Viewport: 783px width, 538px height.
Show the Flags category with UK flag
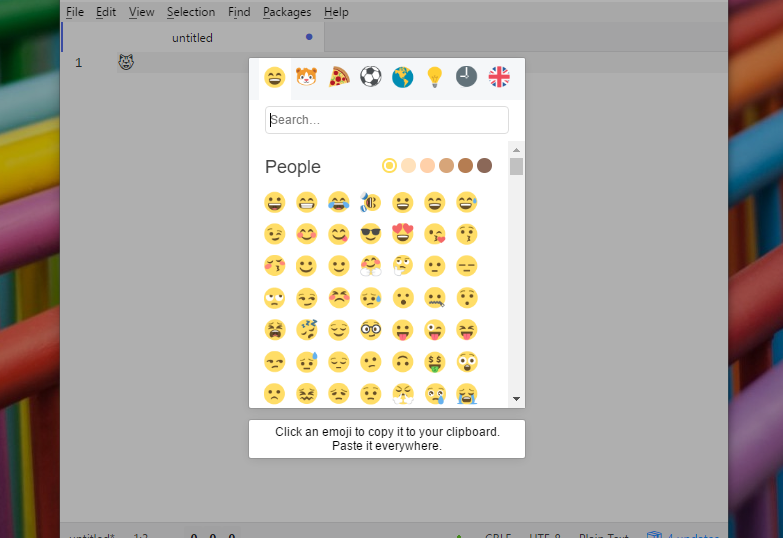[x=499, y=77]
